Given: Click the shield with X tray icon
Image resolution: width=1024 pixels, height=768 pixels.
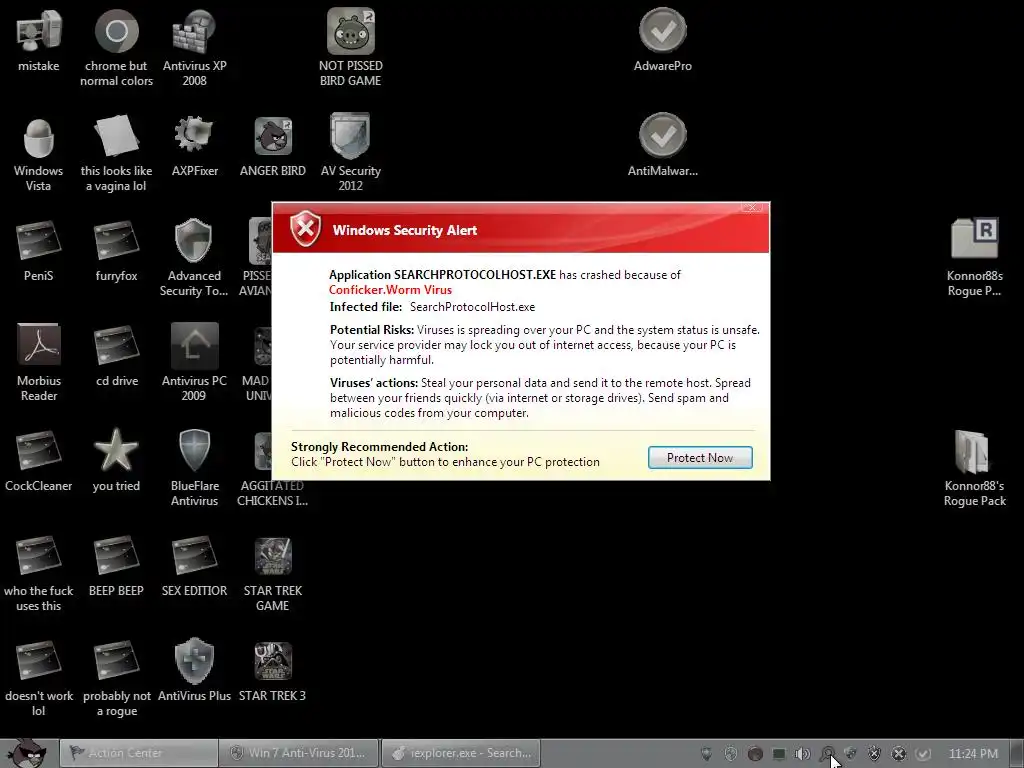Looking at the screenshot, I should [874, 754].
